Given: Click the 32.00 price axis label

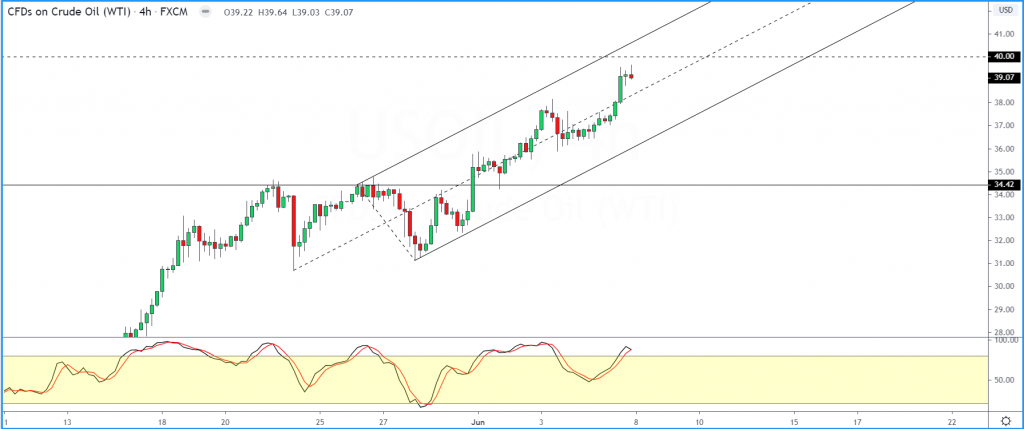Looking at the screenshot, I should 1004,240.
